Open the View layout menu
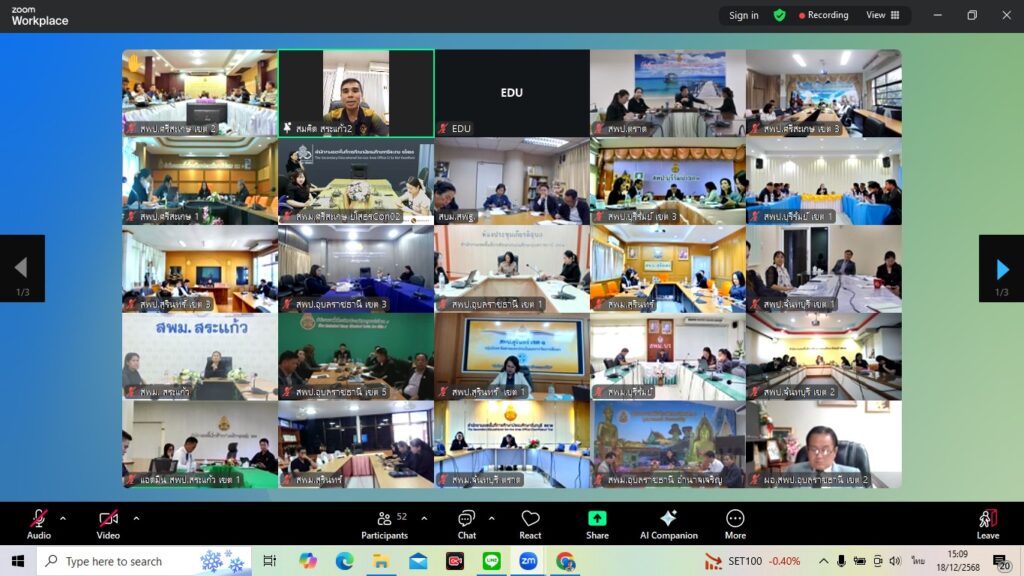Screen dimensions: 1024x576 (882, 15)
